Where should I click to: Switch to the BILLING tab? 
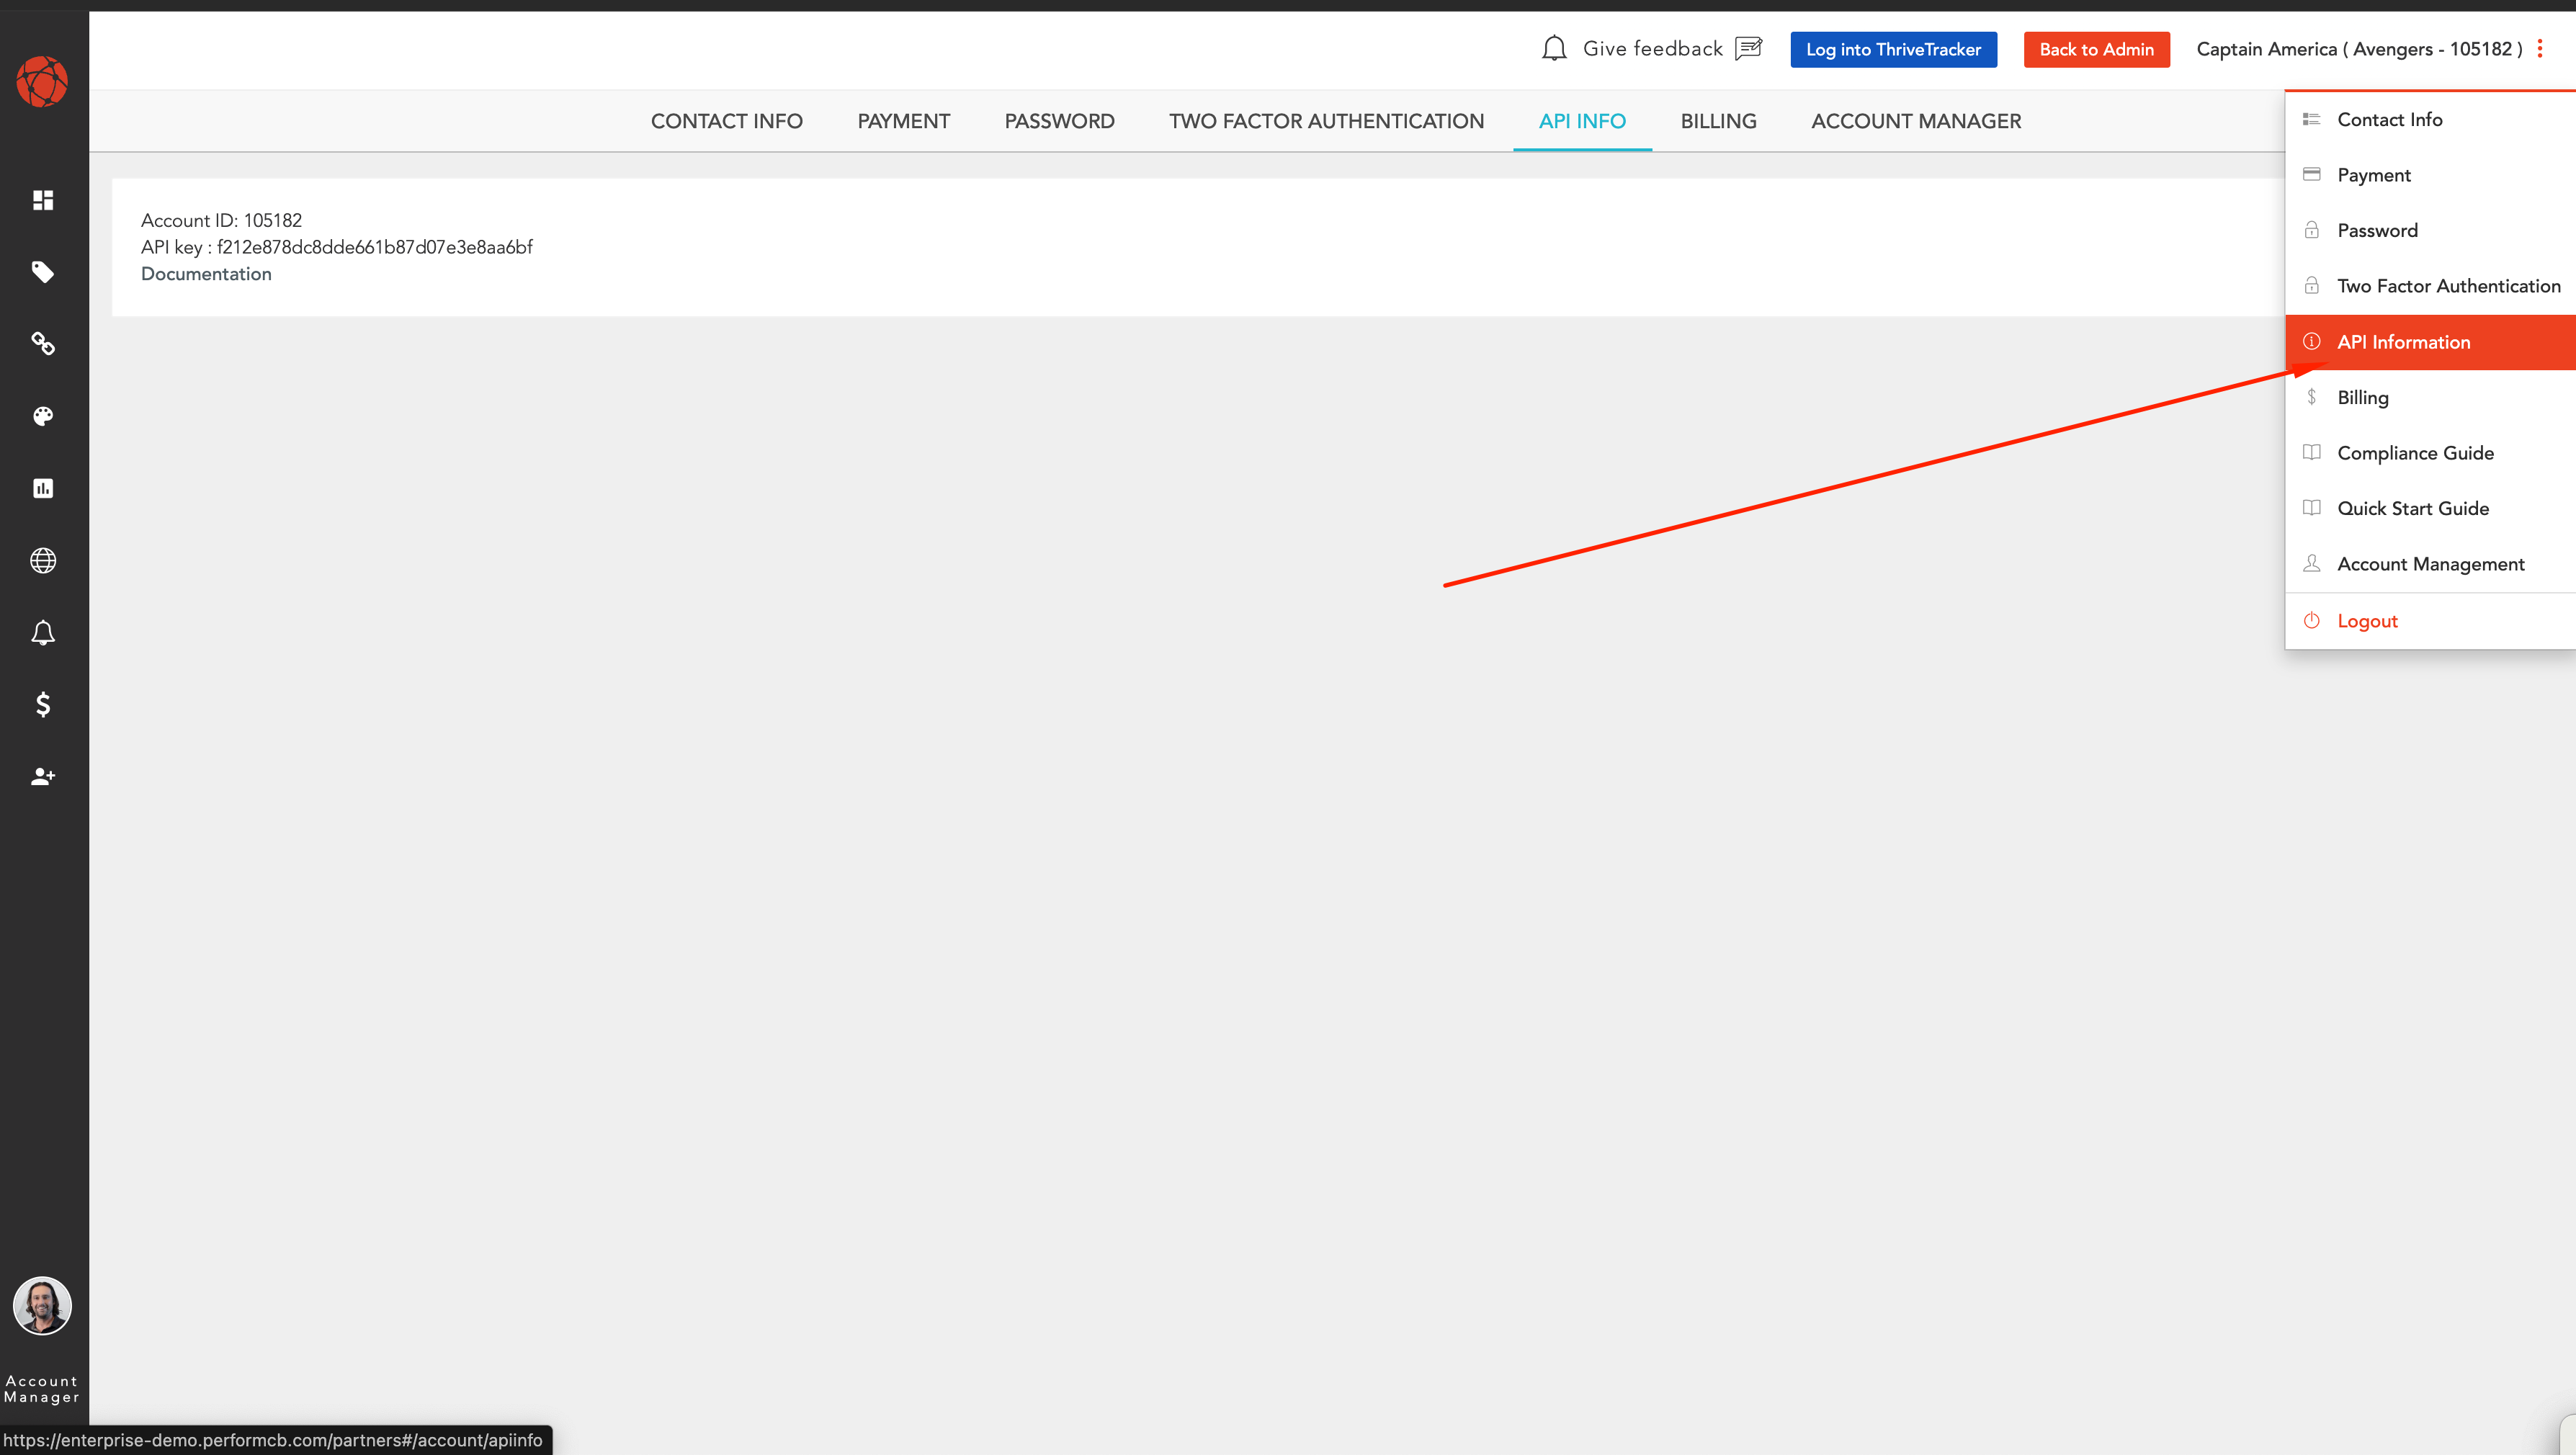1718,121
